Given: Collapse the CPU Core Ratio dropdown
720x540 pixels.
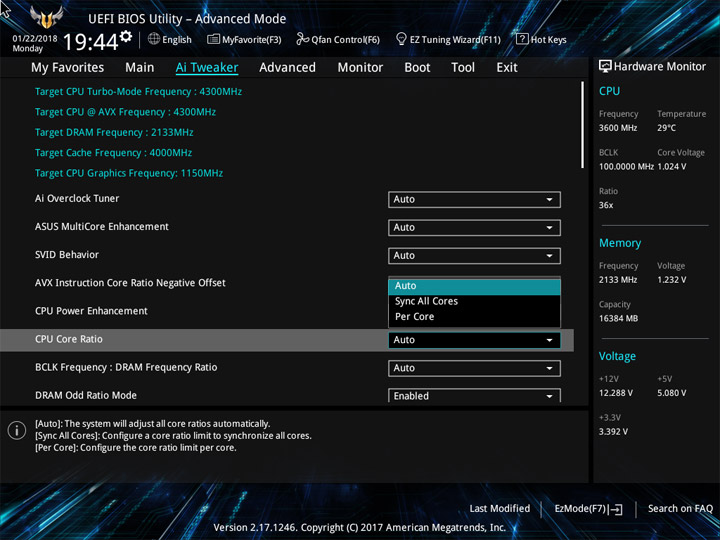Looking at the screenshot, I should coord(474,340).
